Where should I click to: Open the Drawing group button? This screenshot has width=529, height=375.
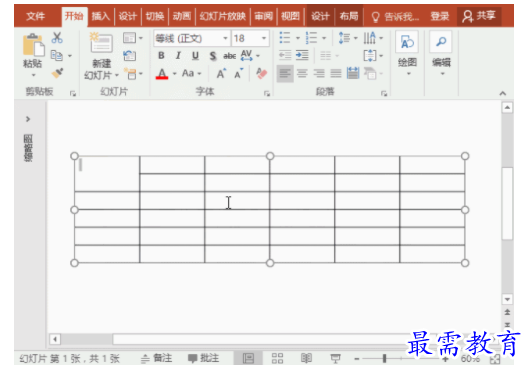pos(407,53)
